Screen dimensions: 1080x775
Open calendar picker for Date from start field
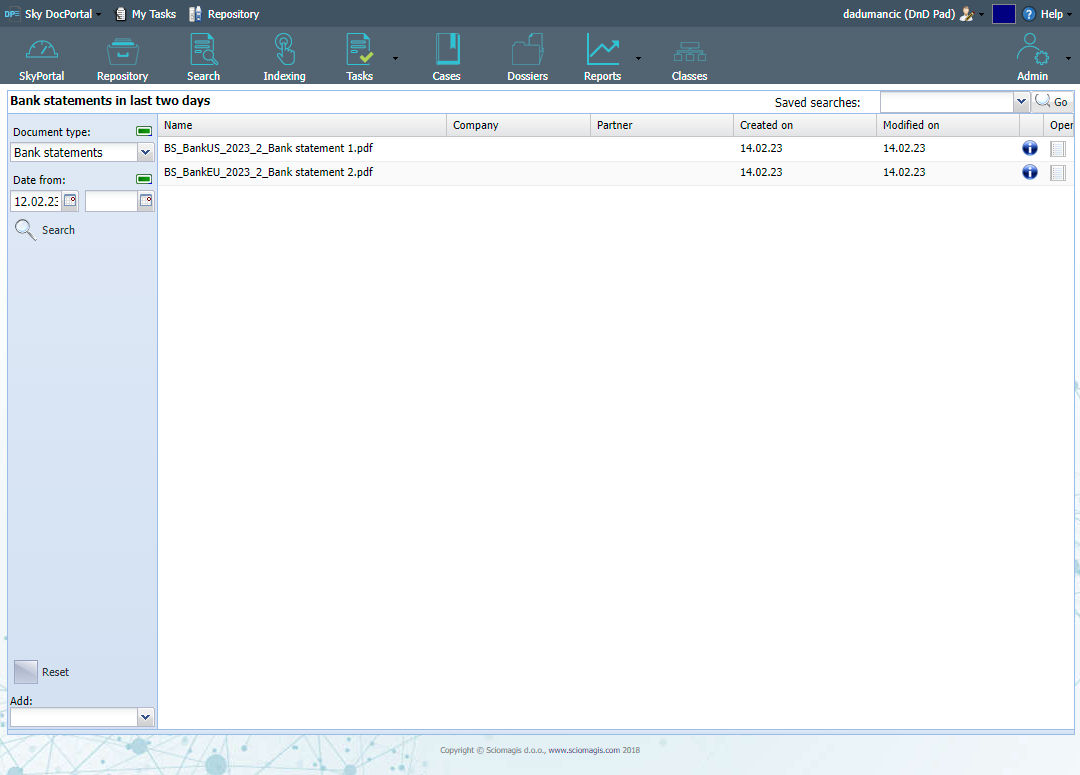click(70, 200)
